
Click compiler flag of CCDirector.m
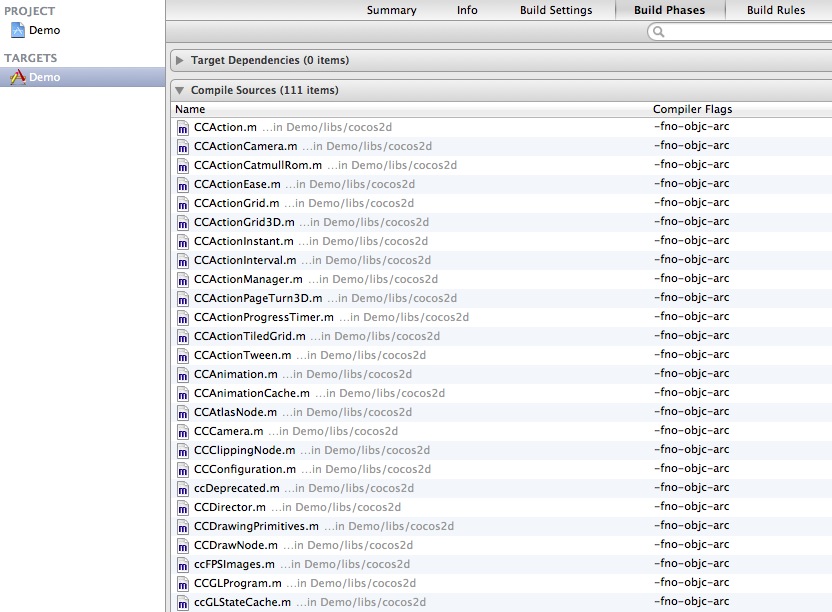click(x=691, y=506)
